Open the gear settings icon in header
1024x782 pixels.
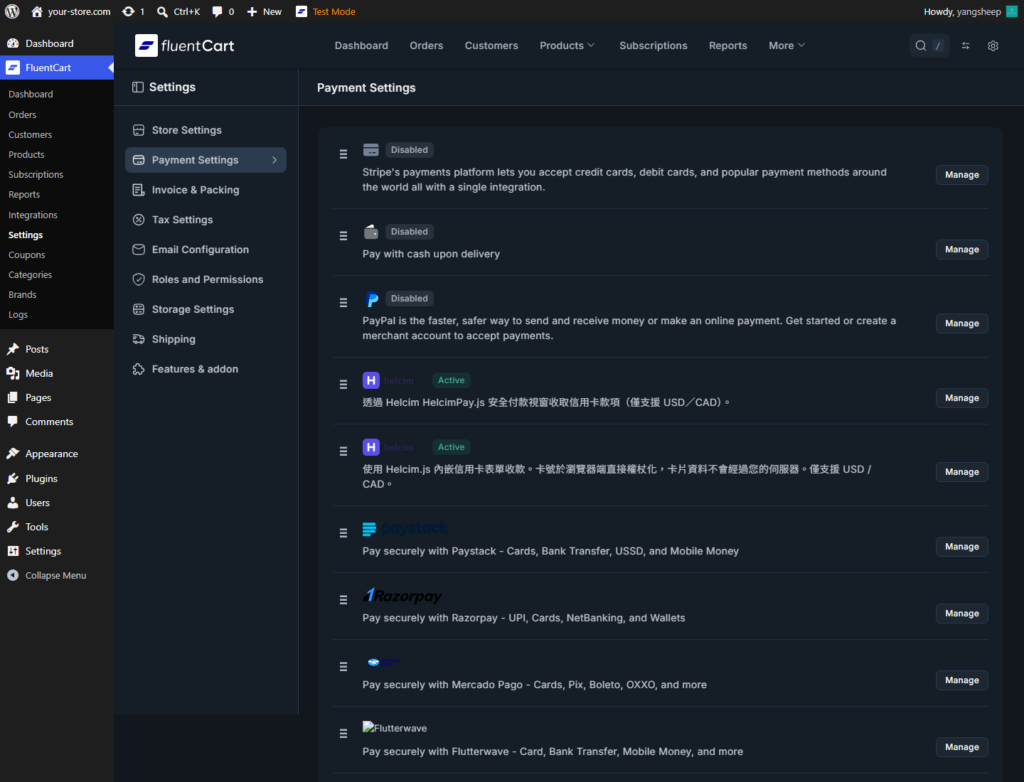[993, 46]
